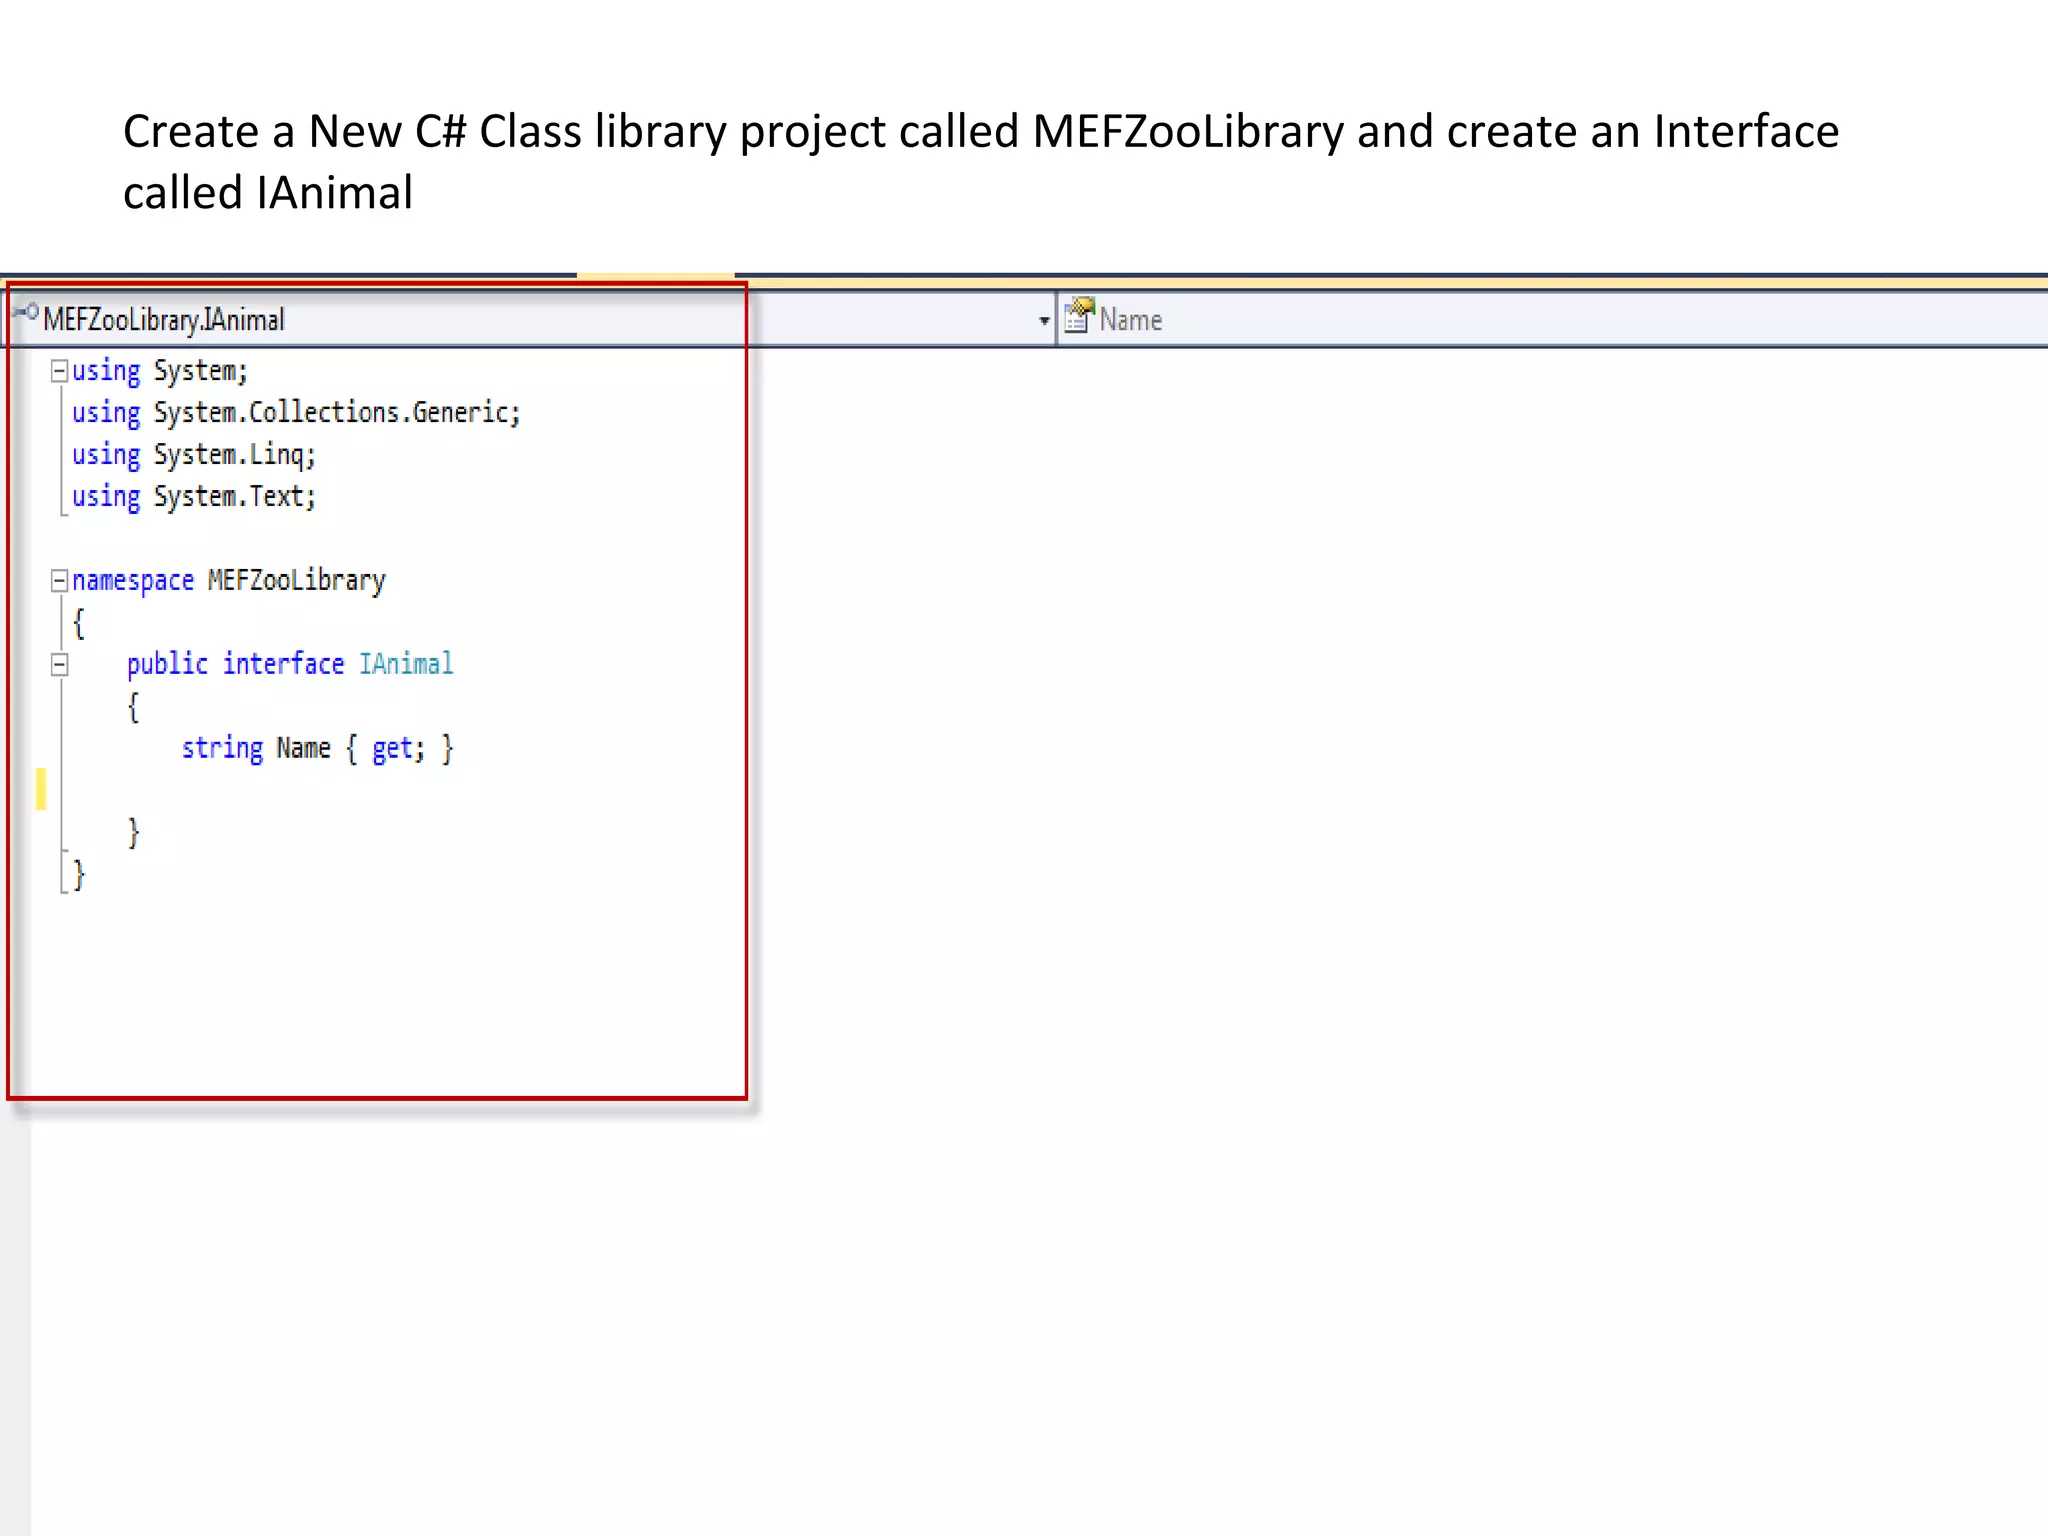2048x1536 pixels.
Task: Click the 'public' keyword before interface
Action: coord(167,664)
